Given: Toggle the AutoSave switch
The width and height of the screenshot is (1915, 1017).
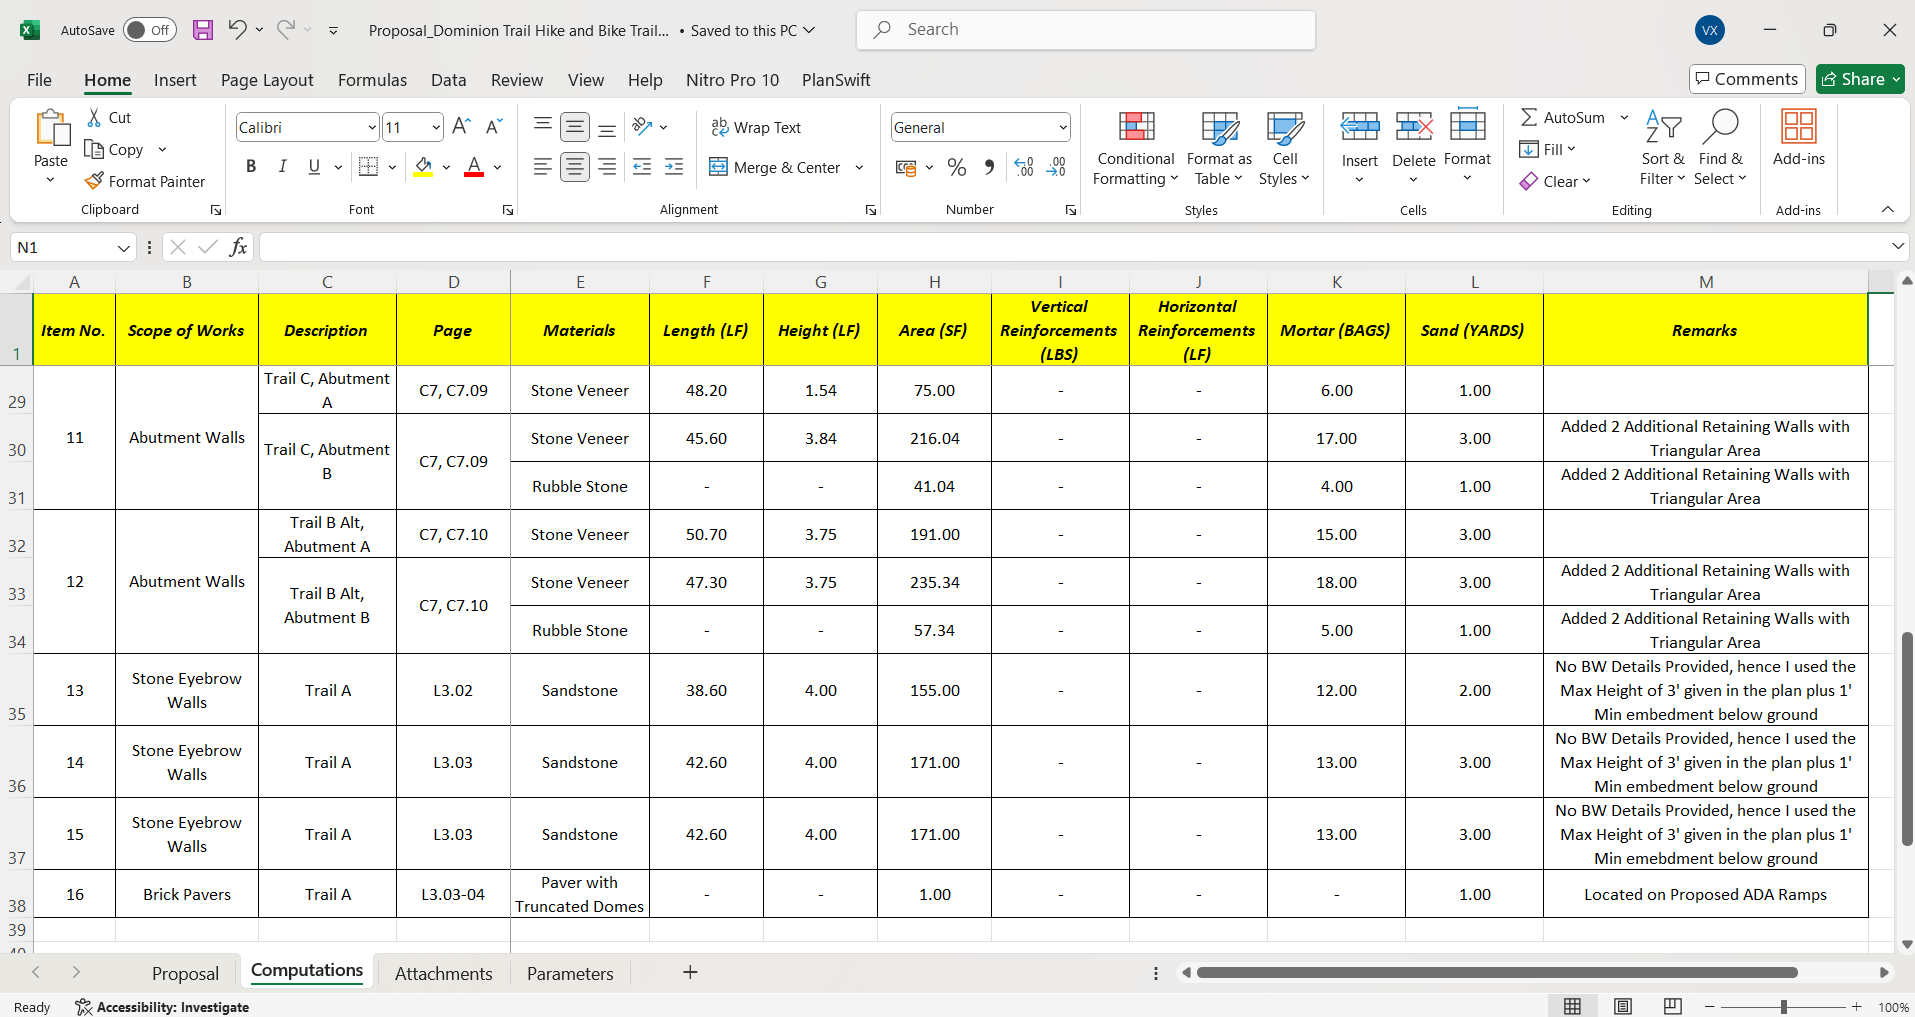Looking at the screenshot, I should (150, 30).
